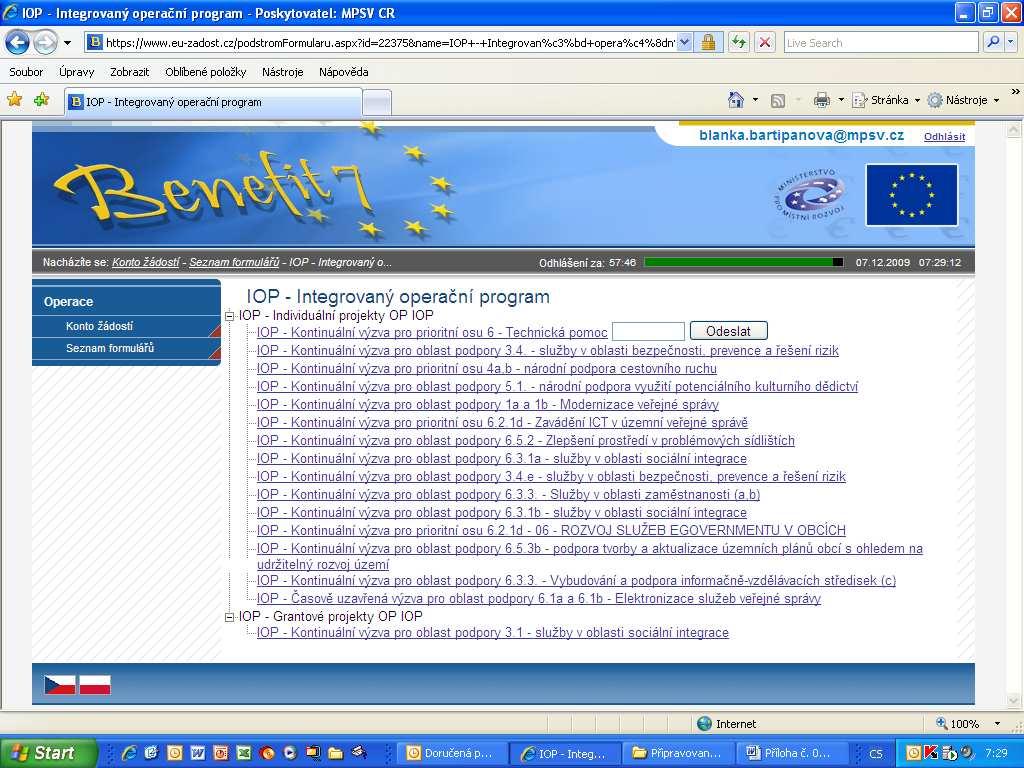The height and width of the screenshot is (768, 1024).
Task: Open the 6.3.1a služby sociální integrace link
Action: point(502,458)
